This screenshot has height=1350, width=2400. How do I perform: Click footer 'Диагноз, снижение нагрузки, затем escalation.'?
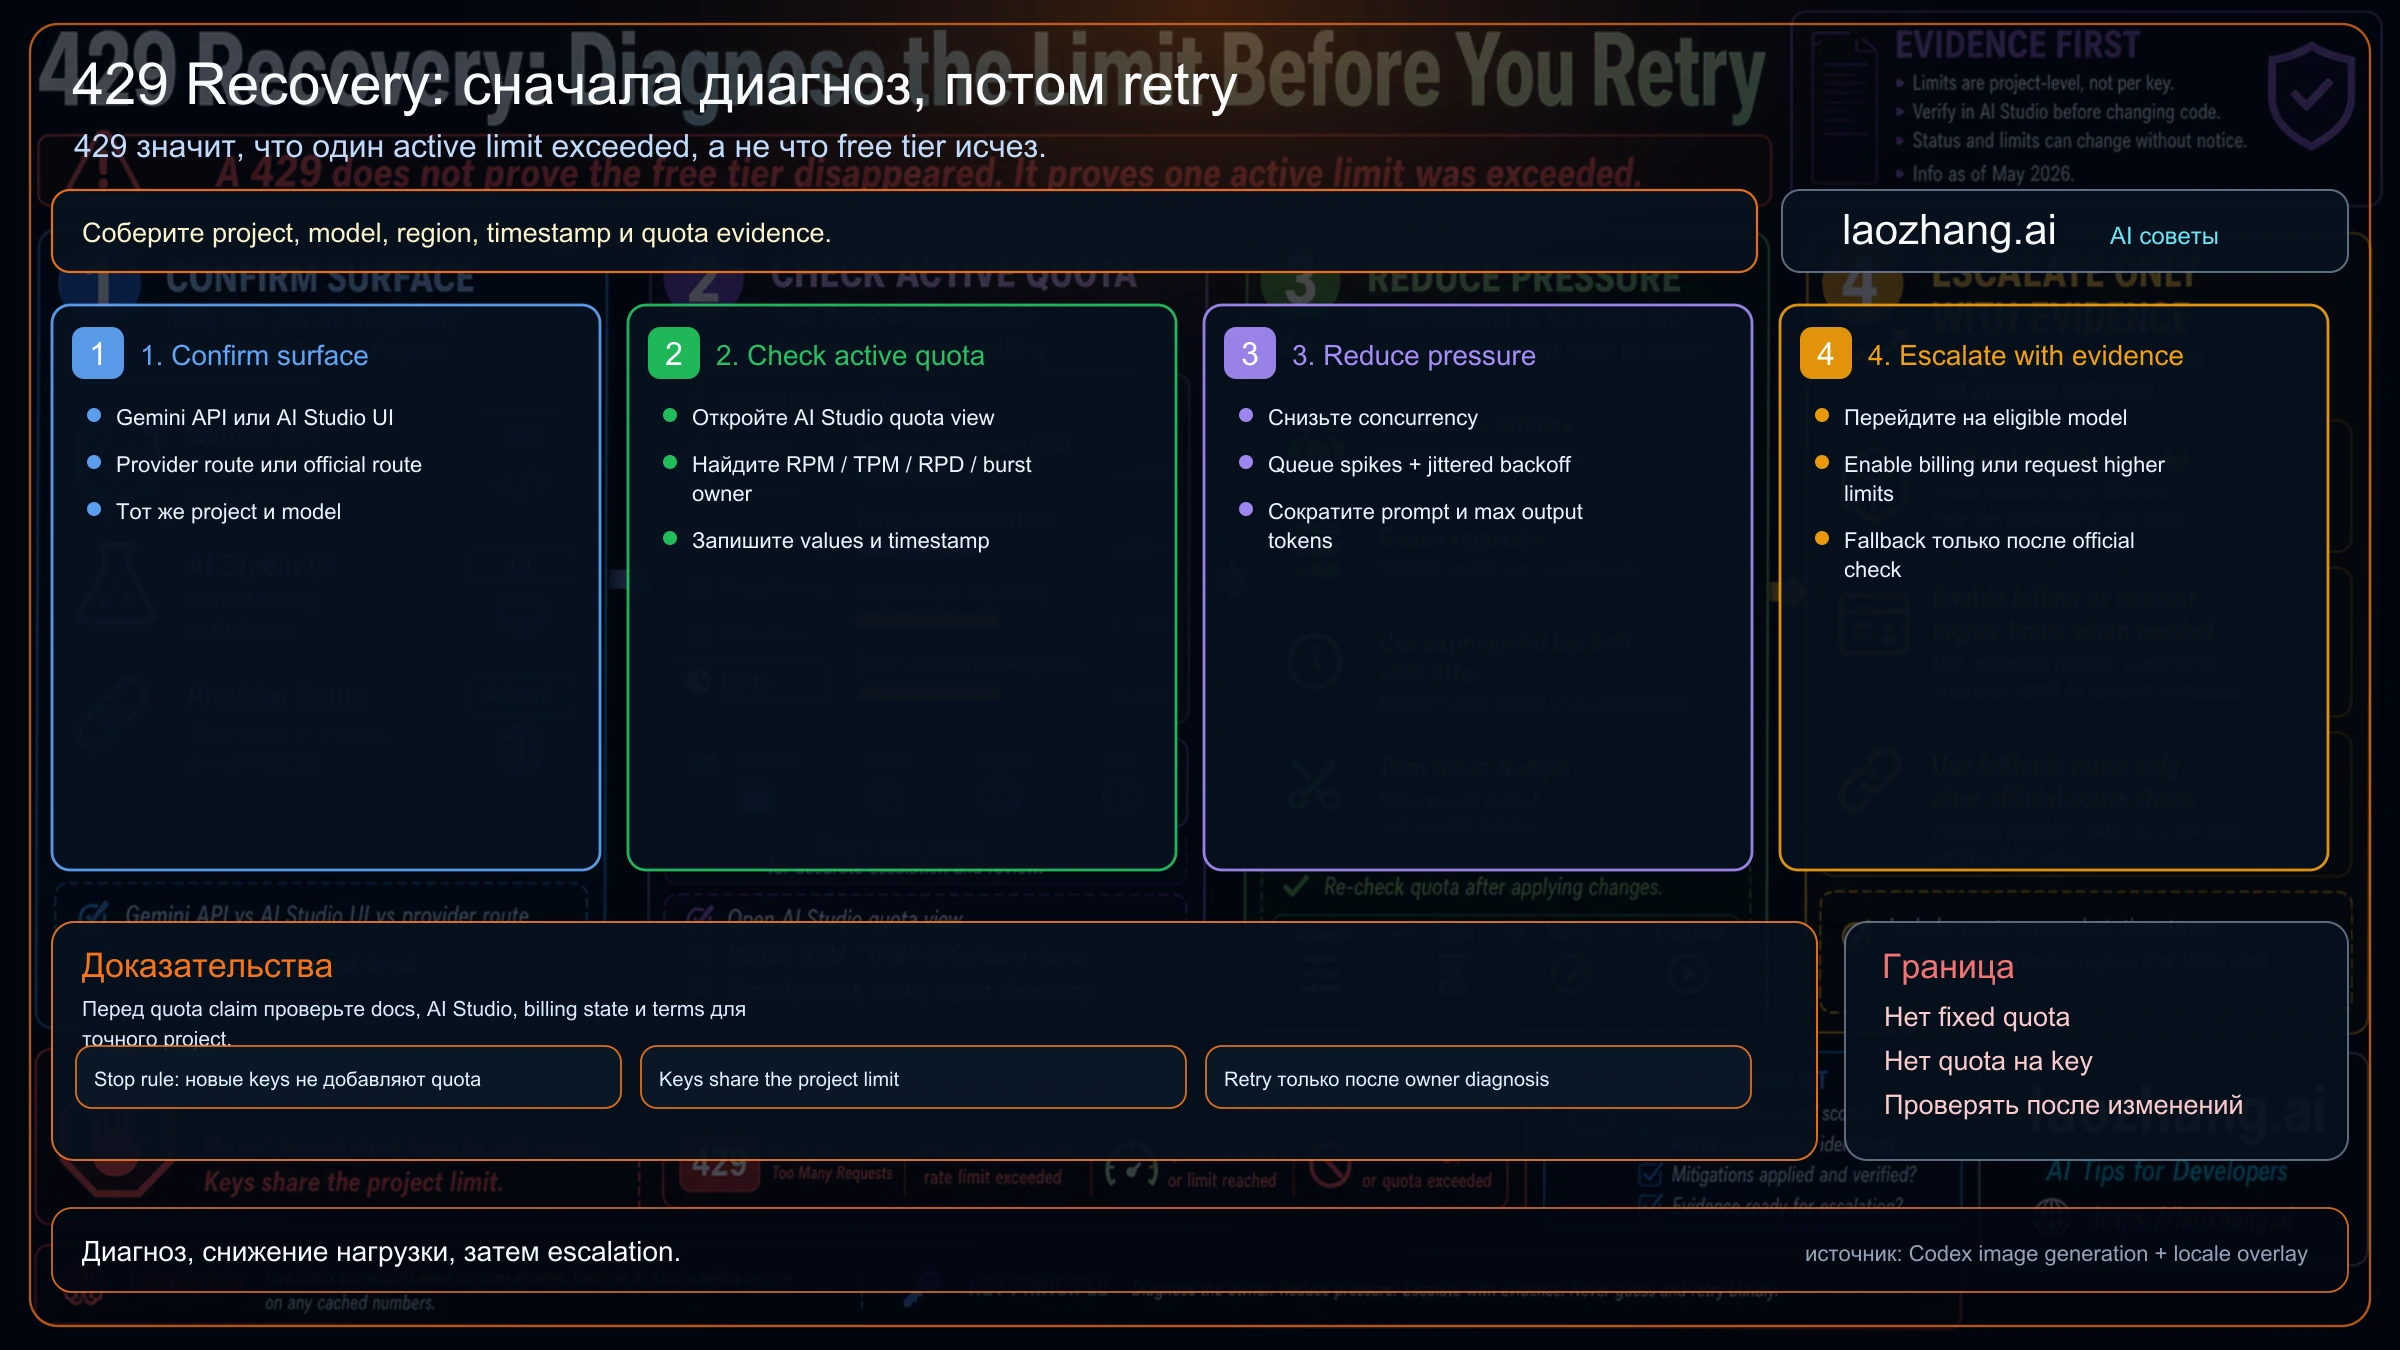click(381, 1252)
